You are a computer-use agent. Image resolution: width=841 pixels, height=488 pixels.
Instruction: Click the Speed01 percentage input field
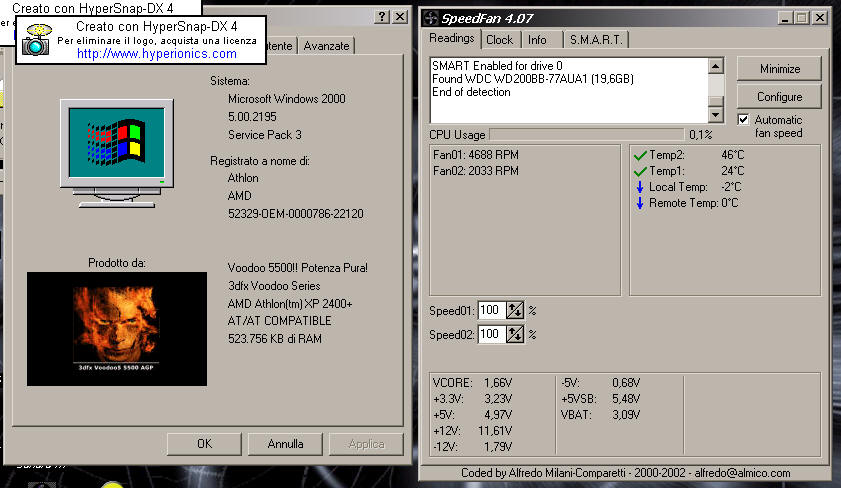tap(491, 310)
